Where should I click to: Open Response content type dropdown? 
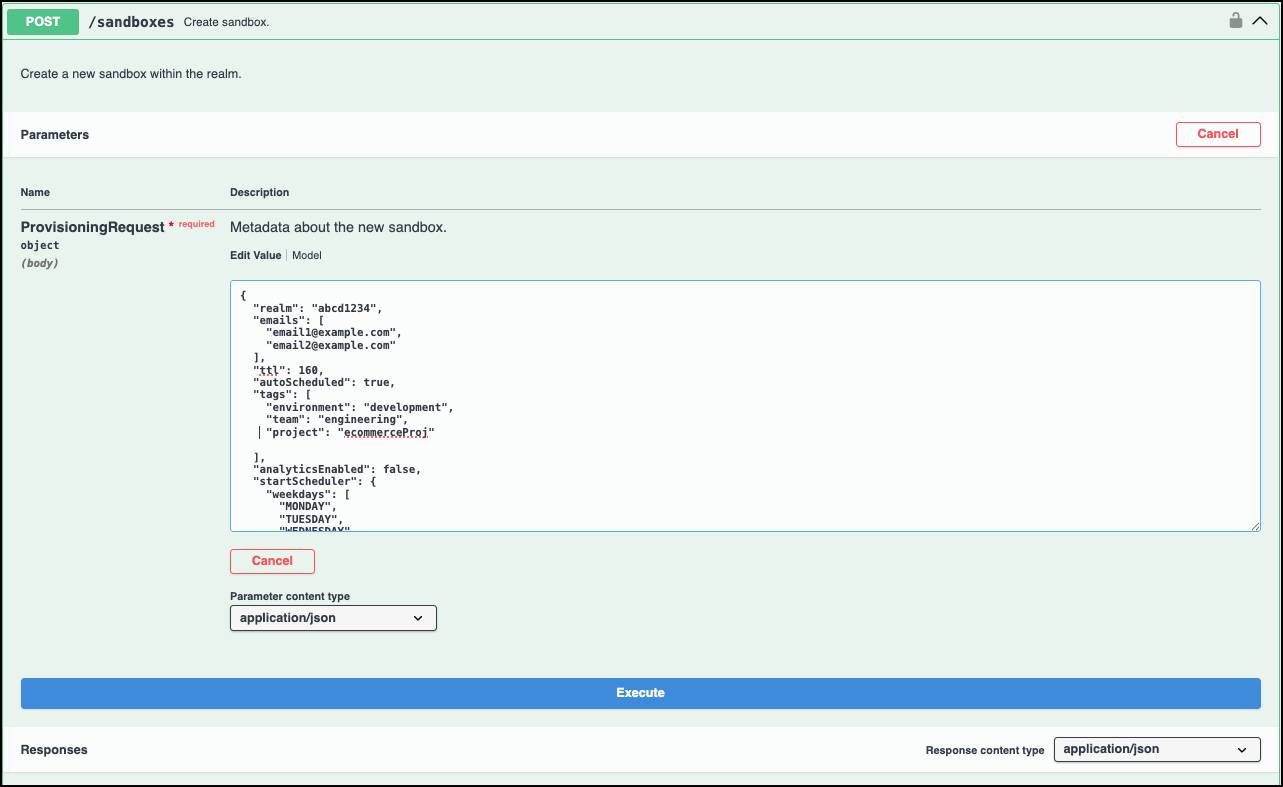(x=1157, y=749)
